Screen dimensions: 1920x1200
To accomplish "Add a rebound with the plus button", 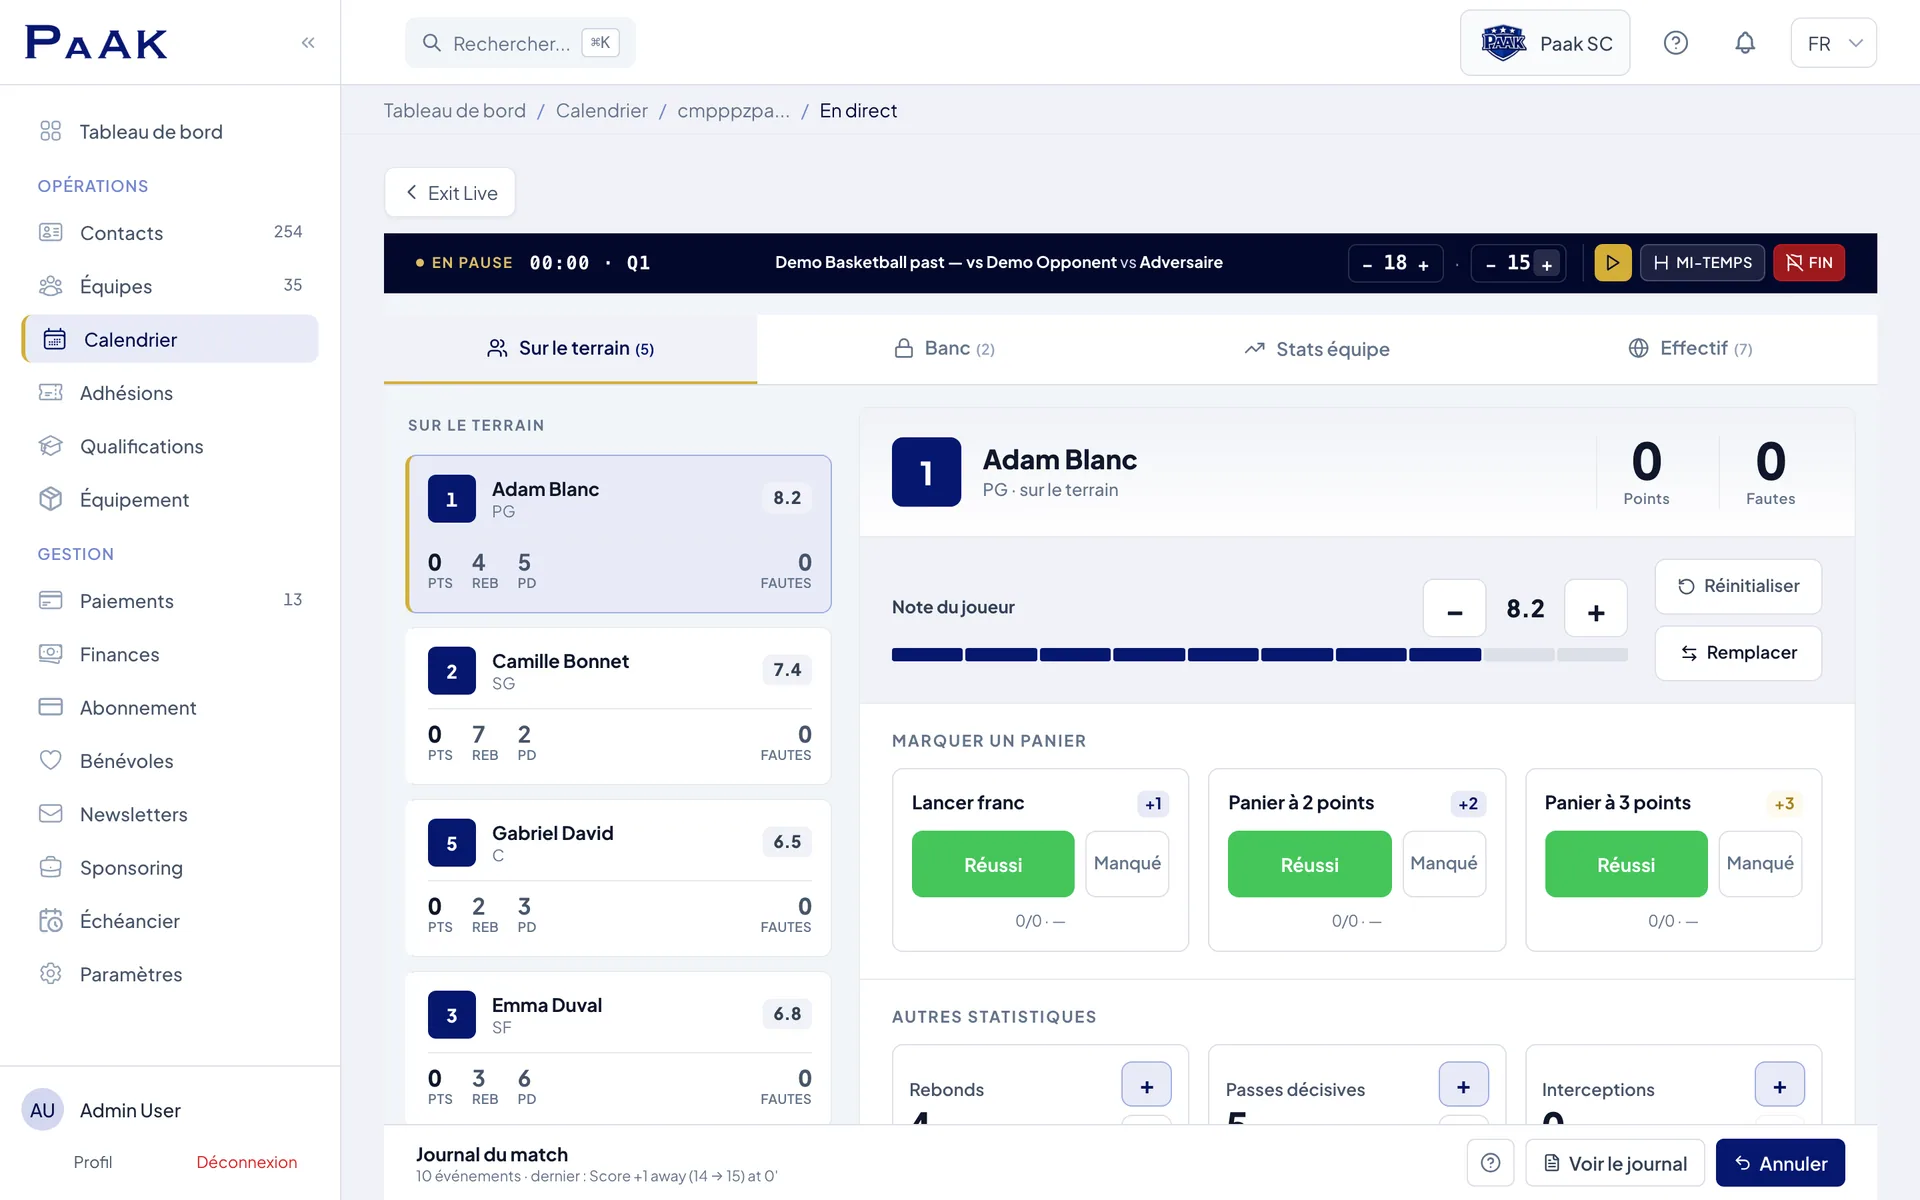I will point(1147,1086).
